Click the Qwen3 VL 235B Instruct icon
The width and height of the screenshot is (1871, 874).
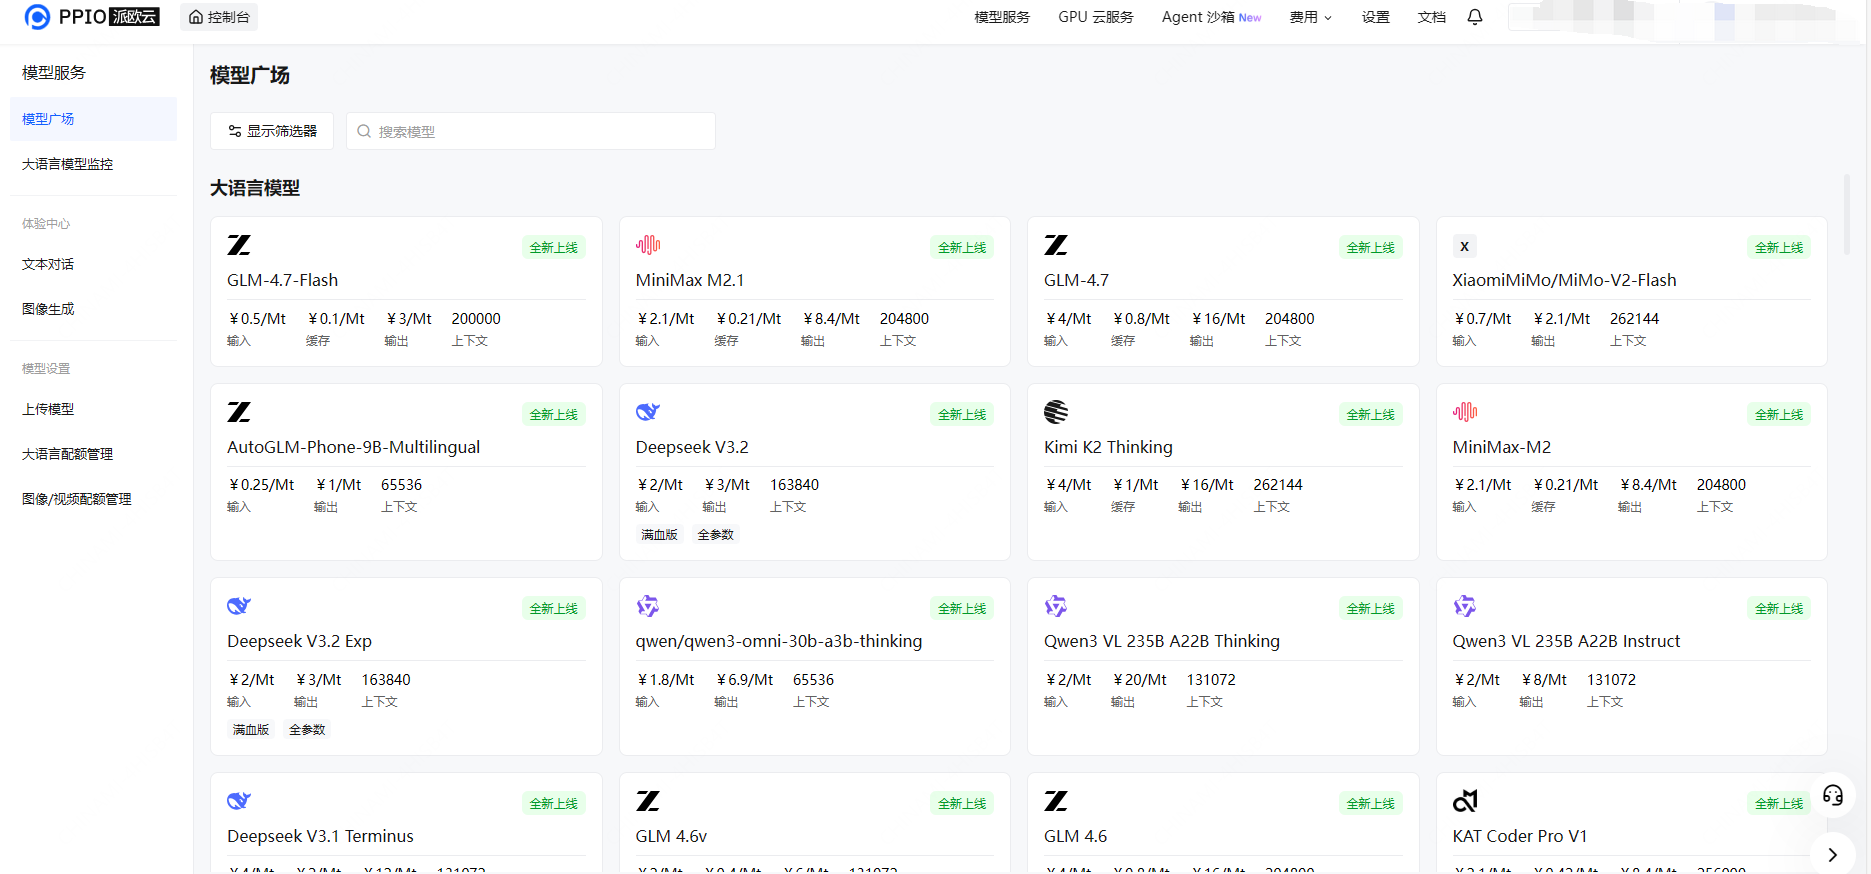click(1465, 606)
